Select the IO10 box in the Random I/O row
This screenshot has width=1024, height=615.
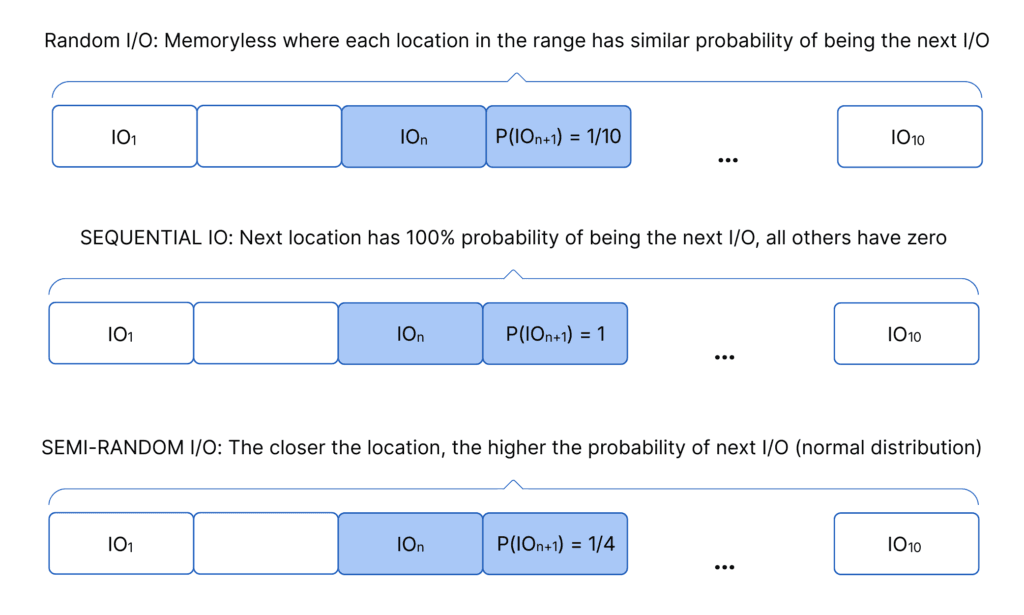click(x=909, y=136)
